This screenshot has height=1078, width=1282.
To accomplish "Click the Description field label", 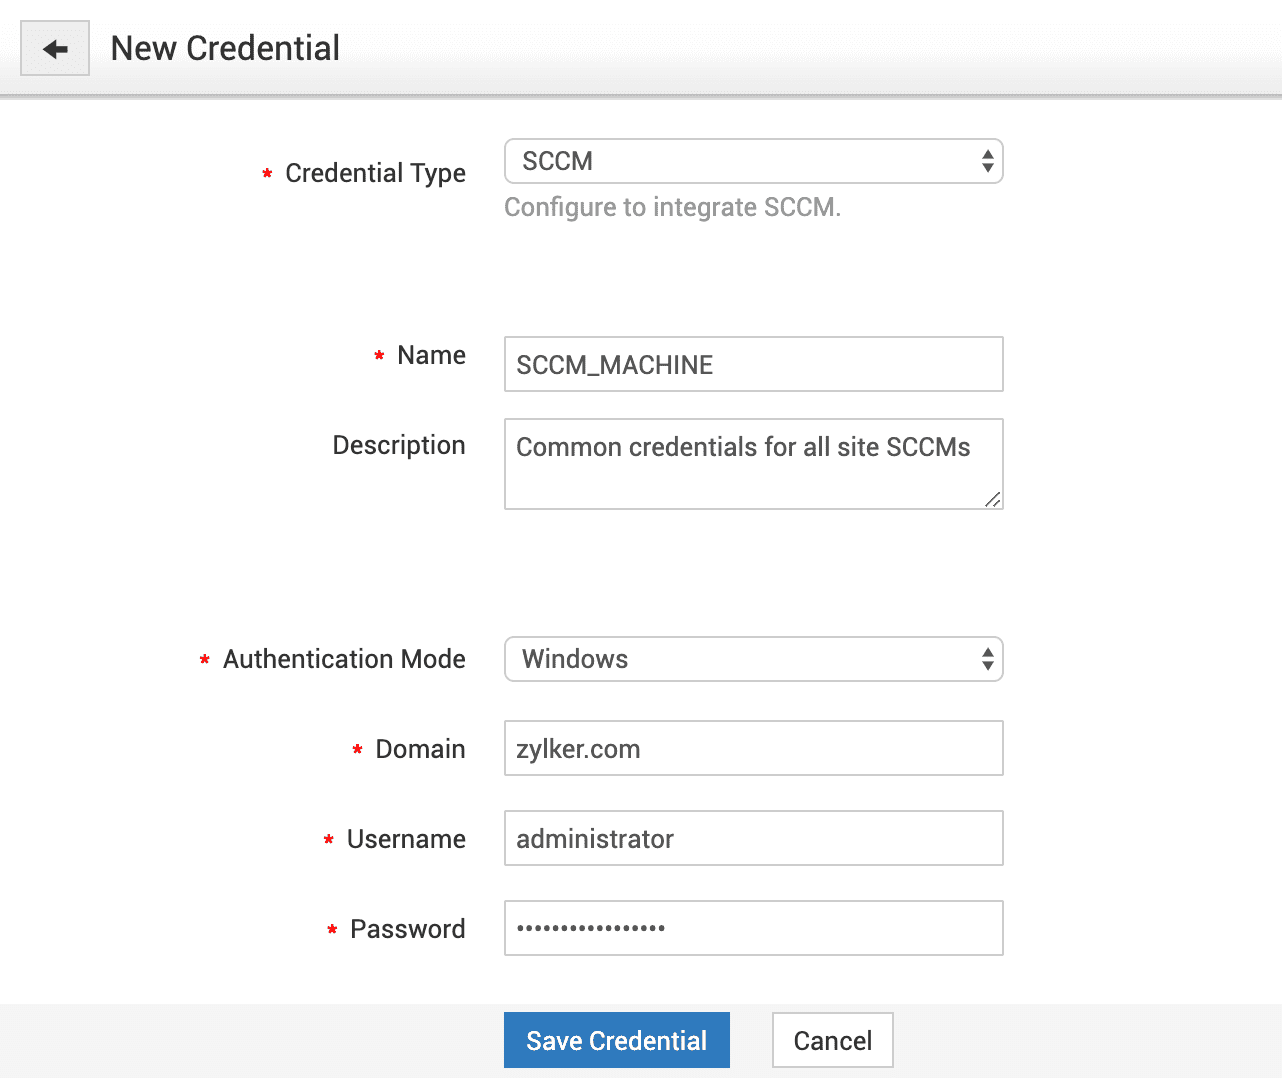I will tap(398, 445).
